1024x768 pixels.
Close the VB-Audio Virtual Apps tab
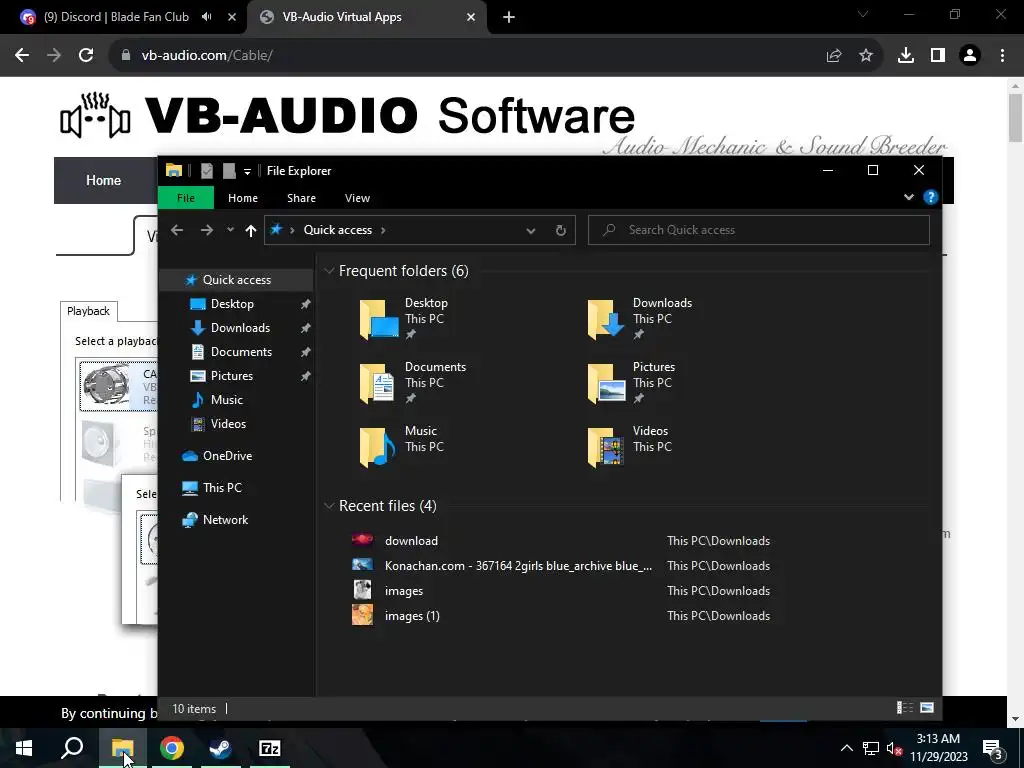coord(471,18)
